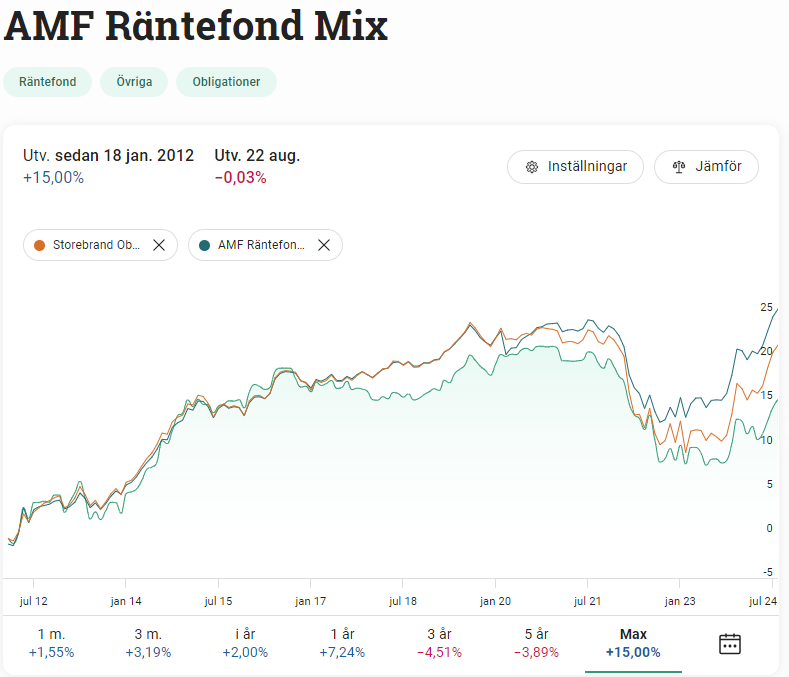The height and width of the screenshot is (677, 789).
Task: Click the Storebrand Ob... legend label
Action: pyautogui.click(x=96, y=245)
